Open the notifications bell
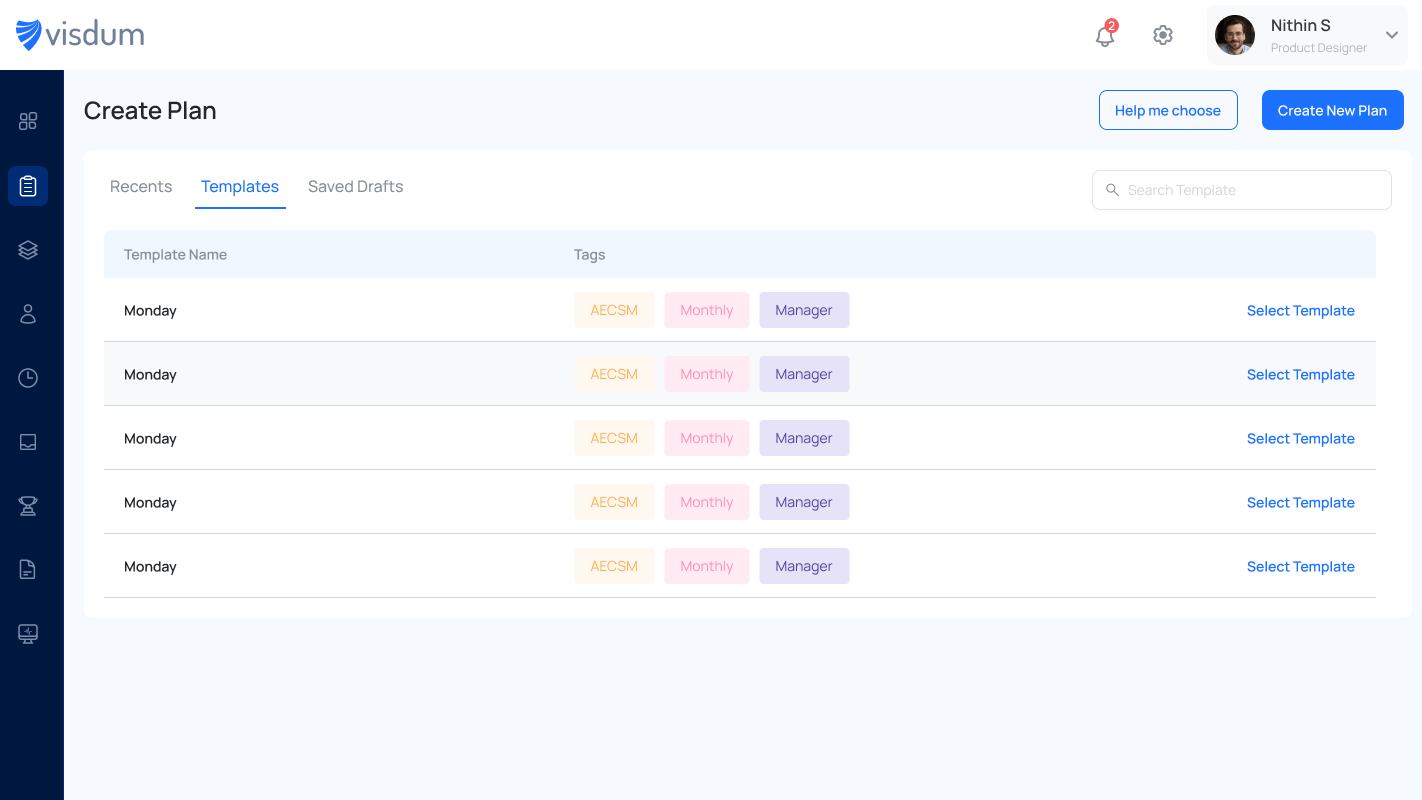The height and width of the screenshot is (800, 1422). [1105, 36]
